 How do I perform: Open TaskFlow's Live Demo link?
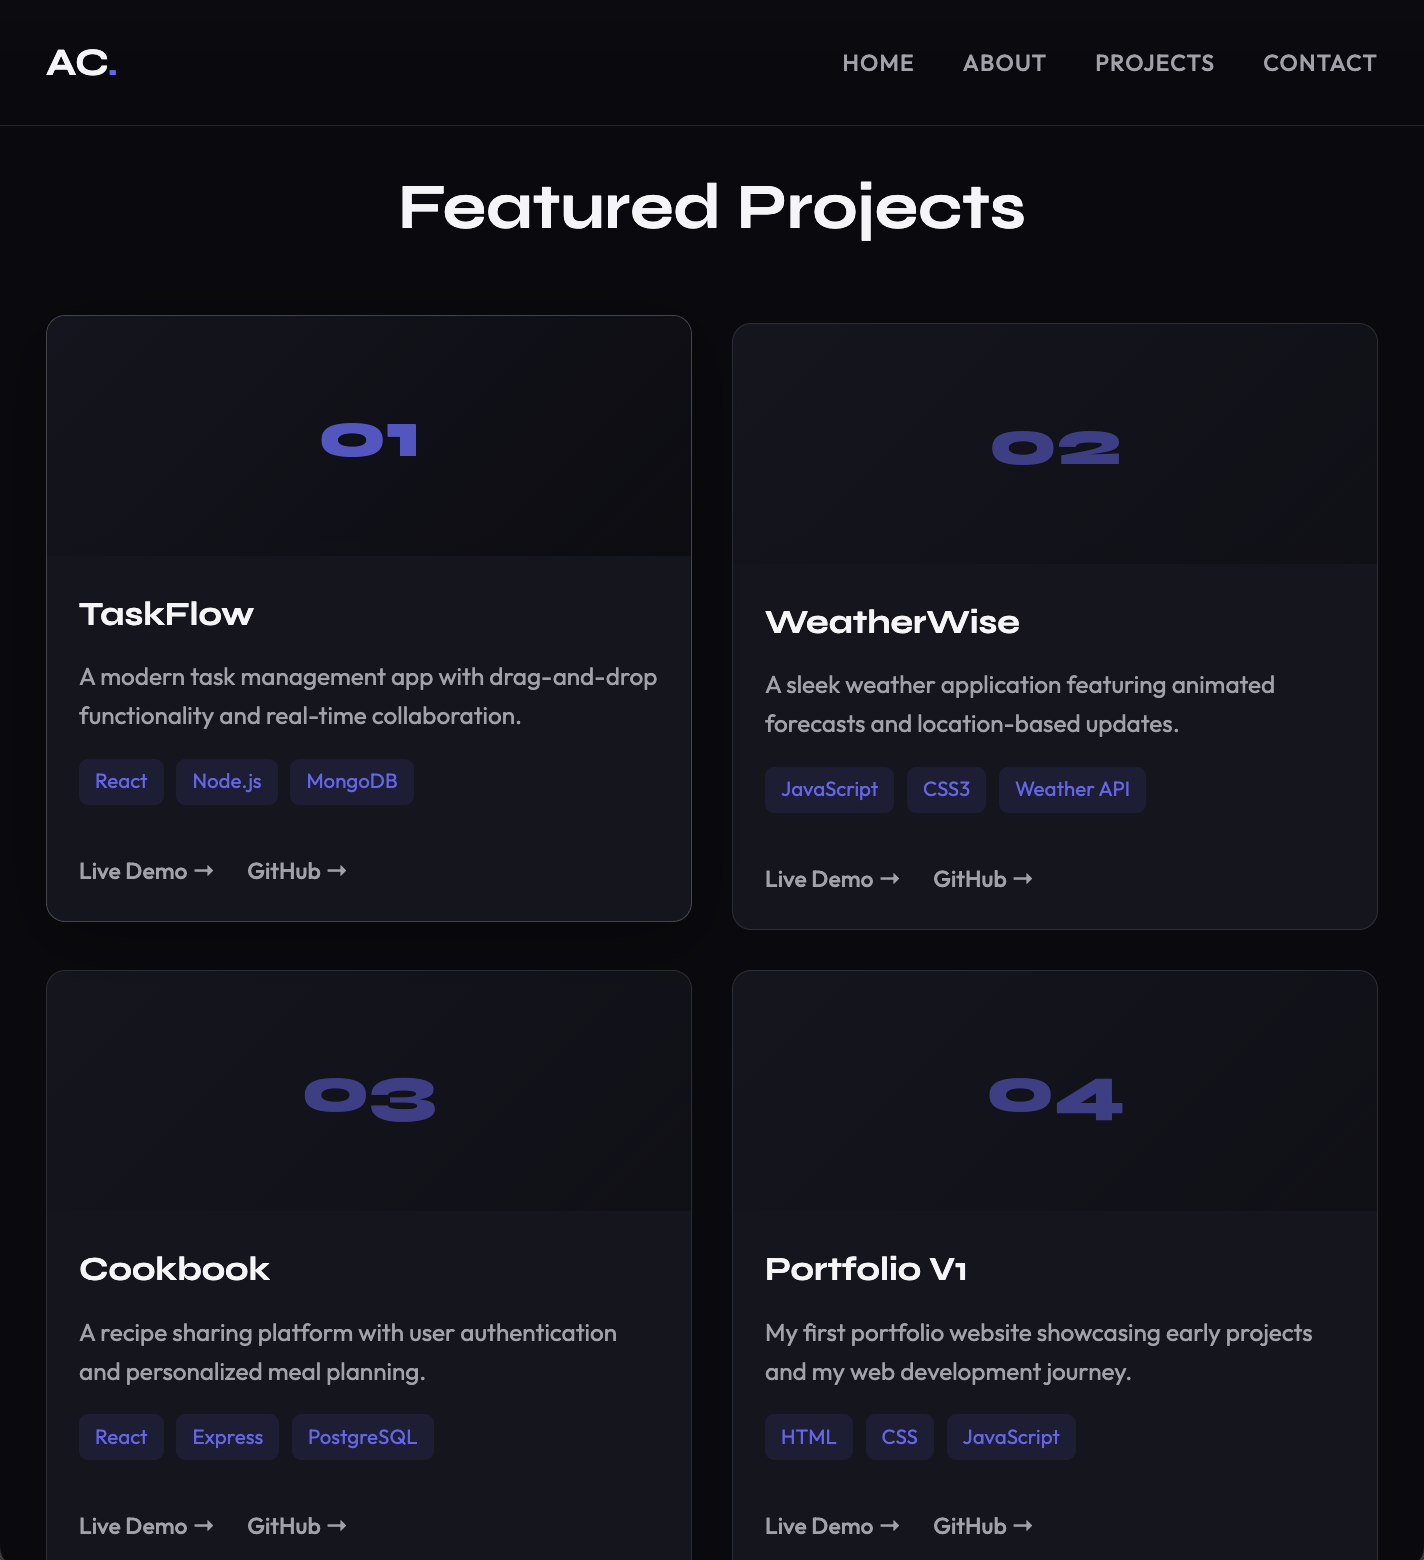pyautogui.click(x=132, y=870)
